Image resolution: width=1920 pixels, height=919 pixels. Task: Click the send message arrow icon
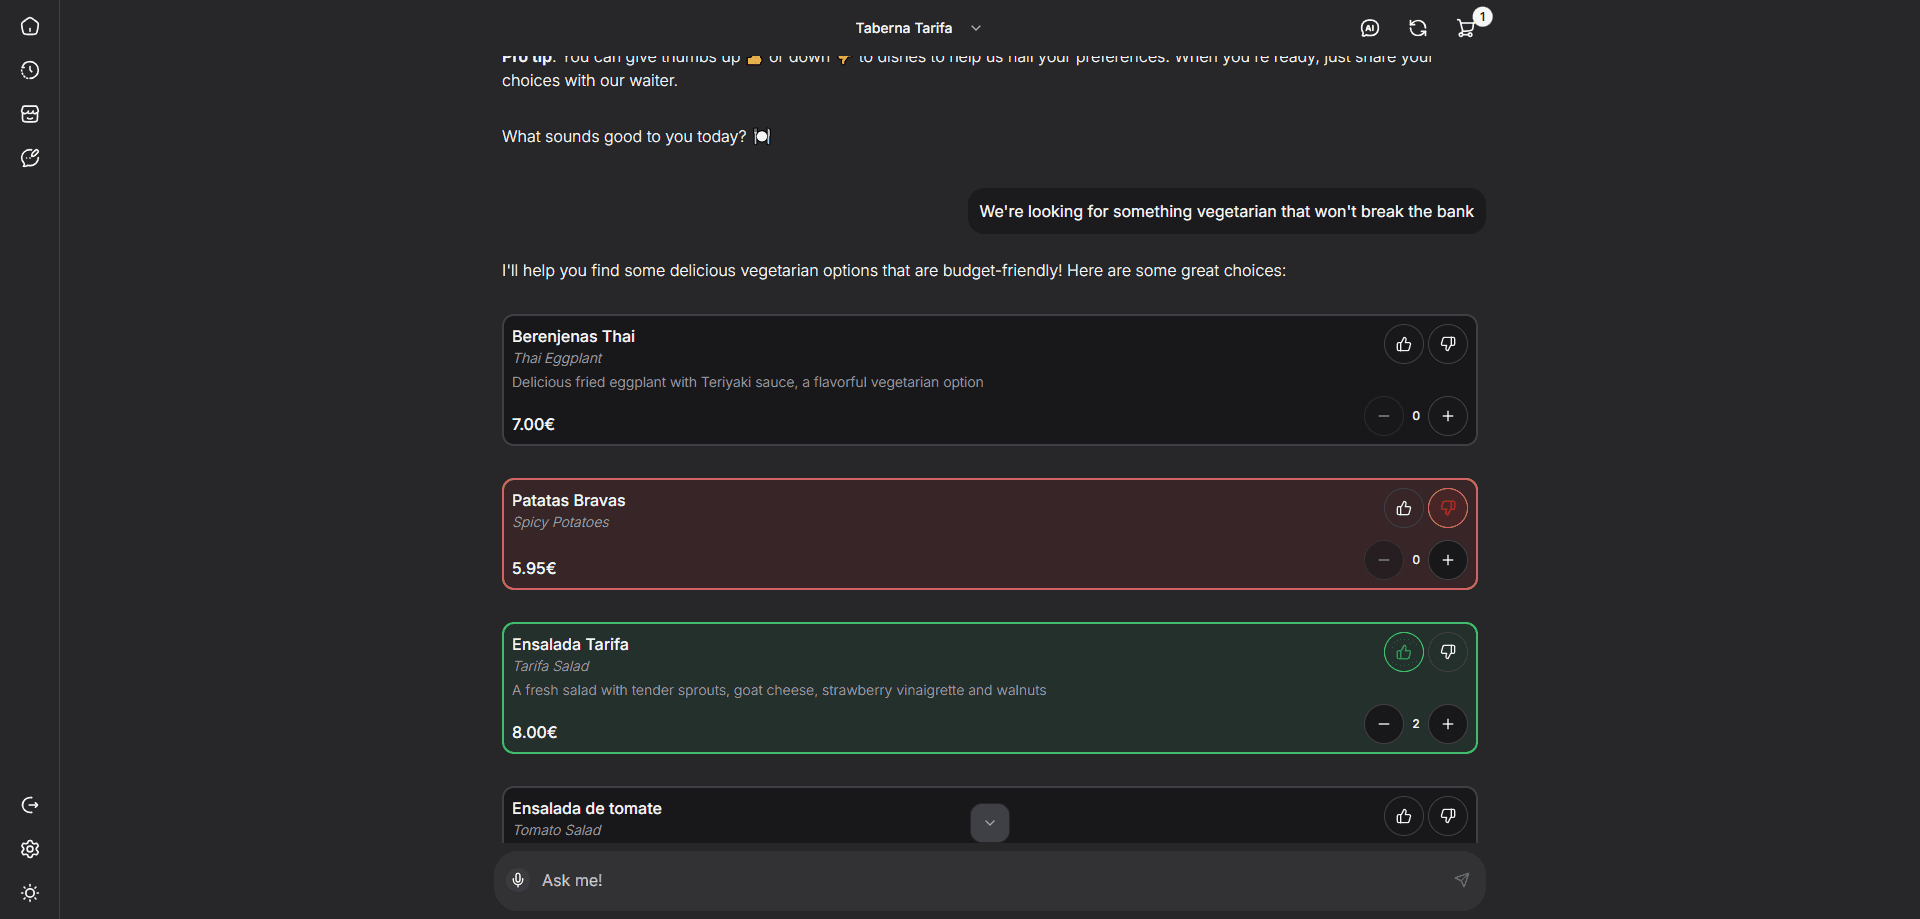[1461, 880]
